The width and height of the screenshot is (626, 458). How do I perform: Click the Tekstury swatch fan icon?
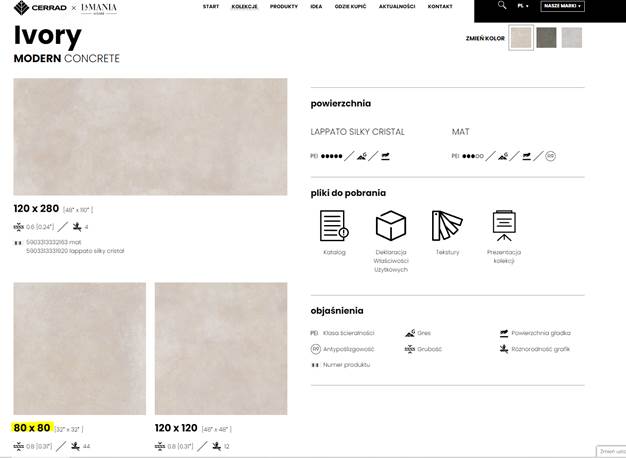point(447,226)
